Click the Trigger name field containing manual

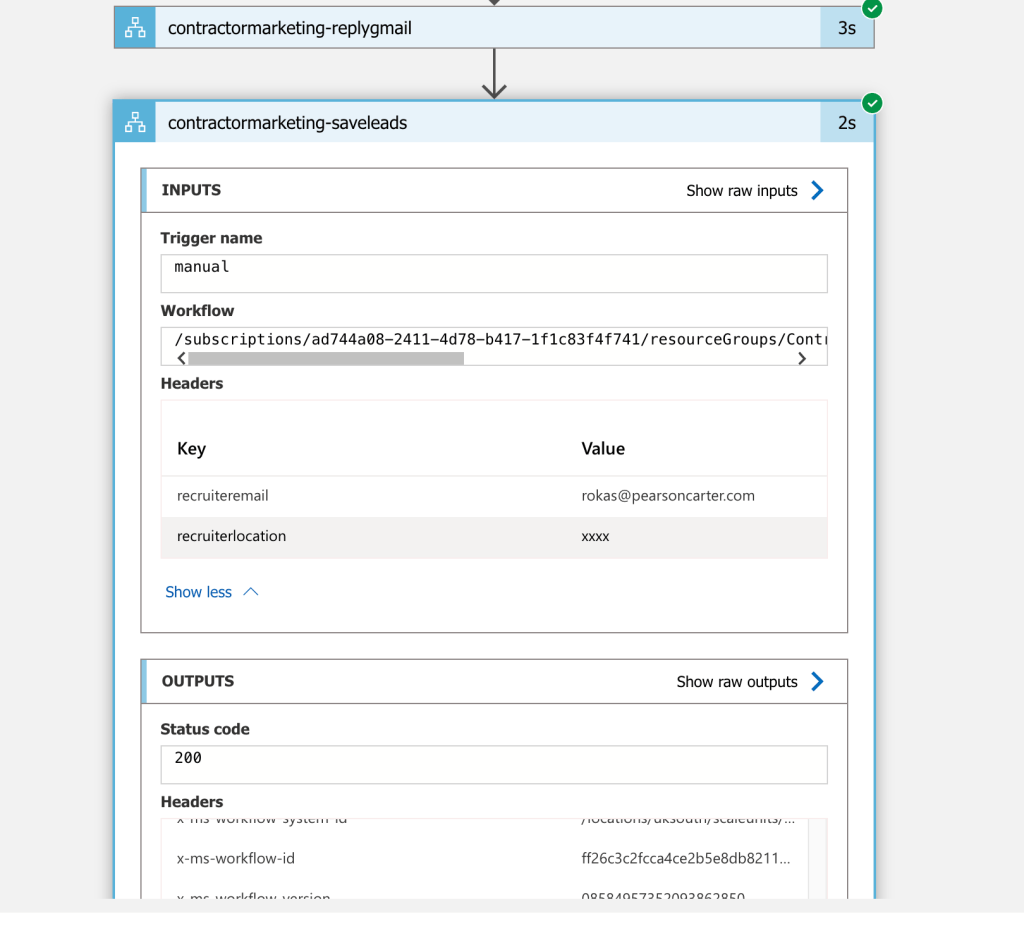click(x=494, y=274)
